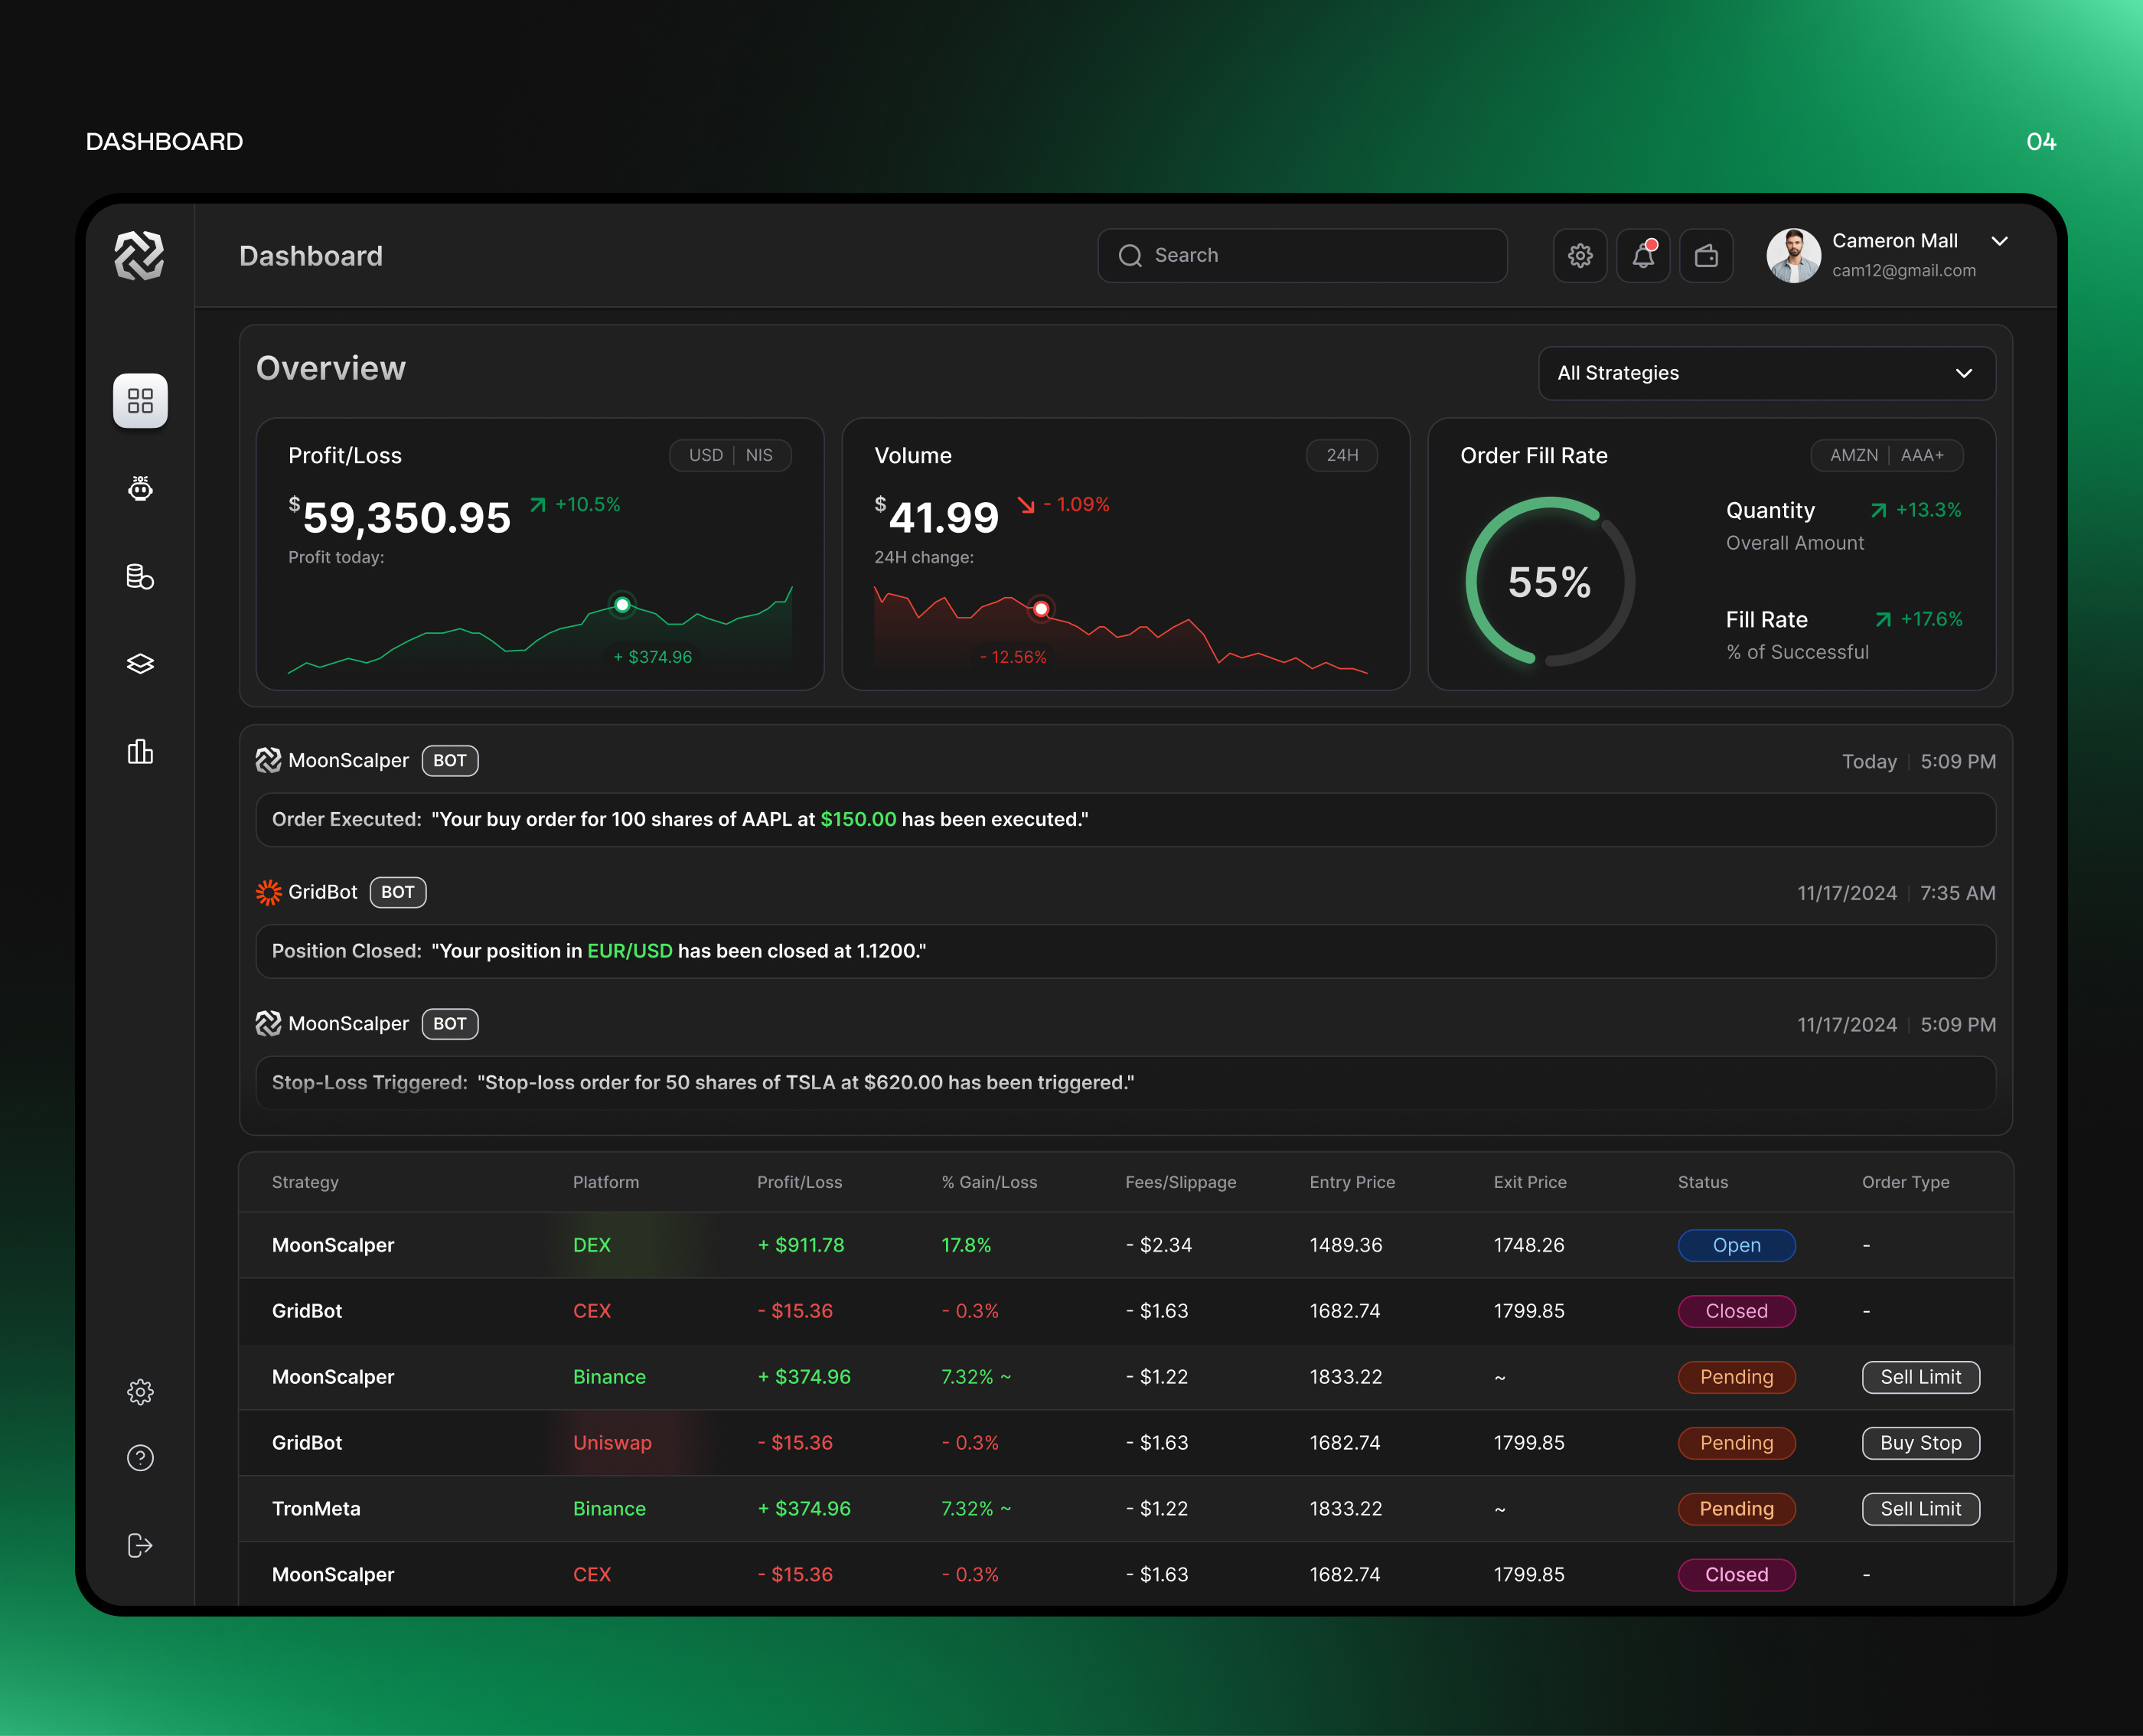Open help via the question mark icon

(x=139, y=1457)
